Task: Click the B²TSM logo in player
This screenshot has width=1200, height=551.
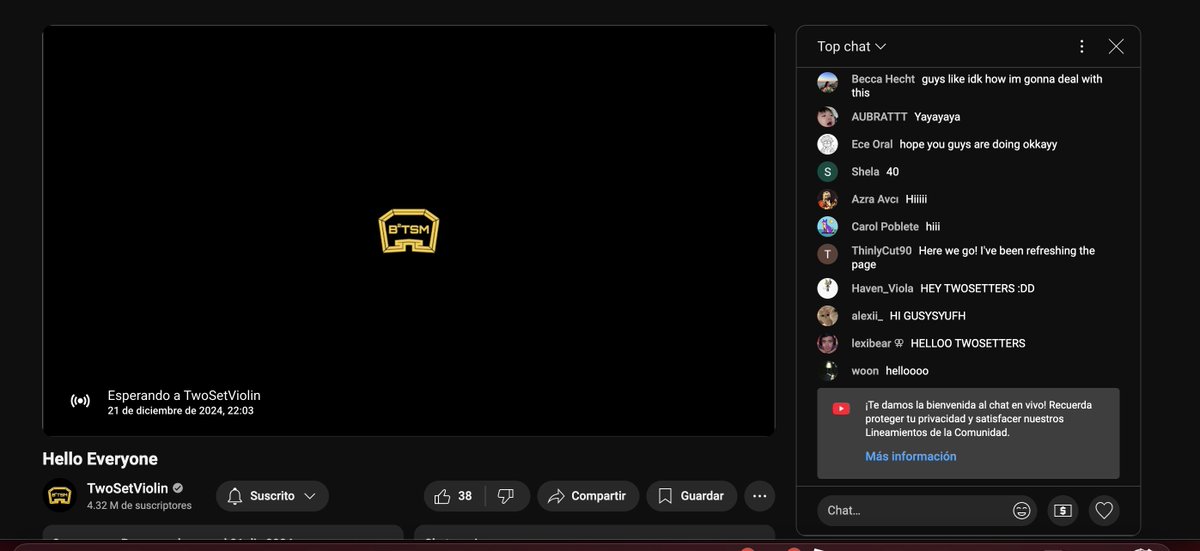Action: click(409, 230)
